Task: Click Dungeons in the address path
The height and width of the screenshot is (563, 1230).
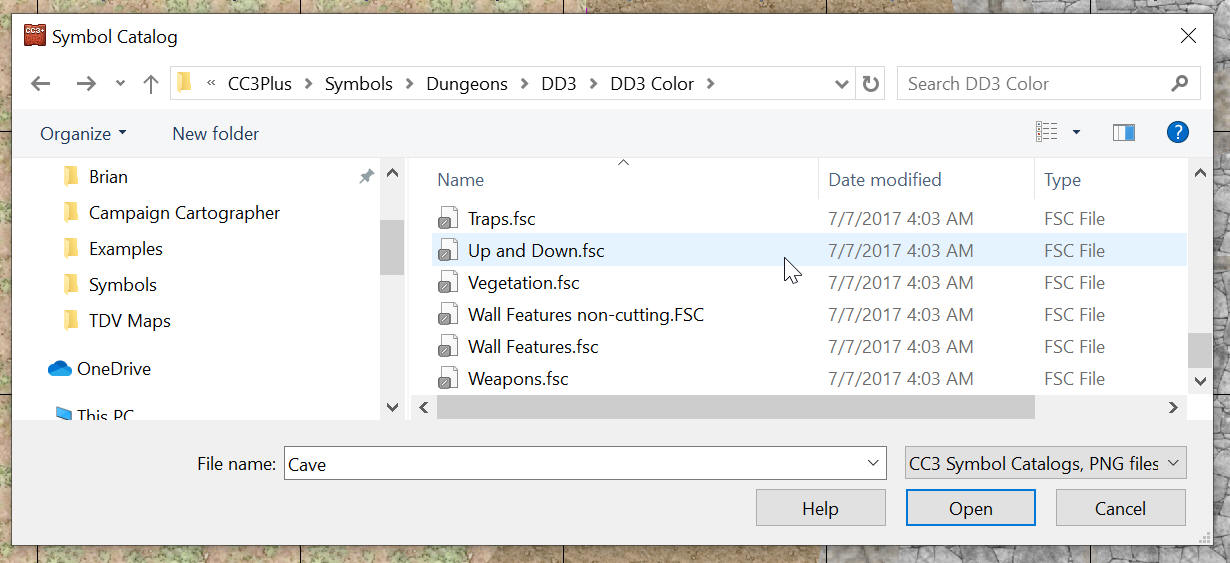Action: point(467,84)
